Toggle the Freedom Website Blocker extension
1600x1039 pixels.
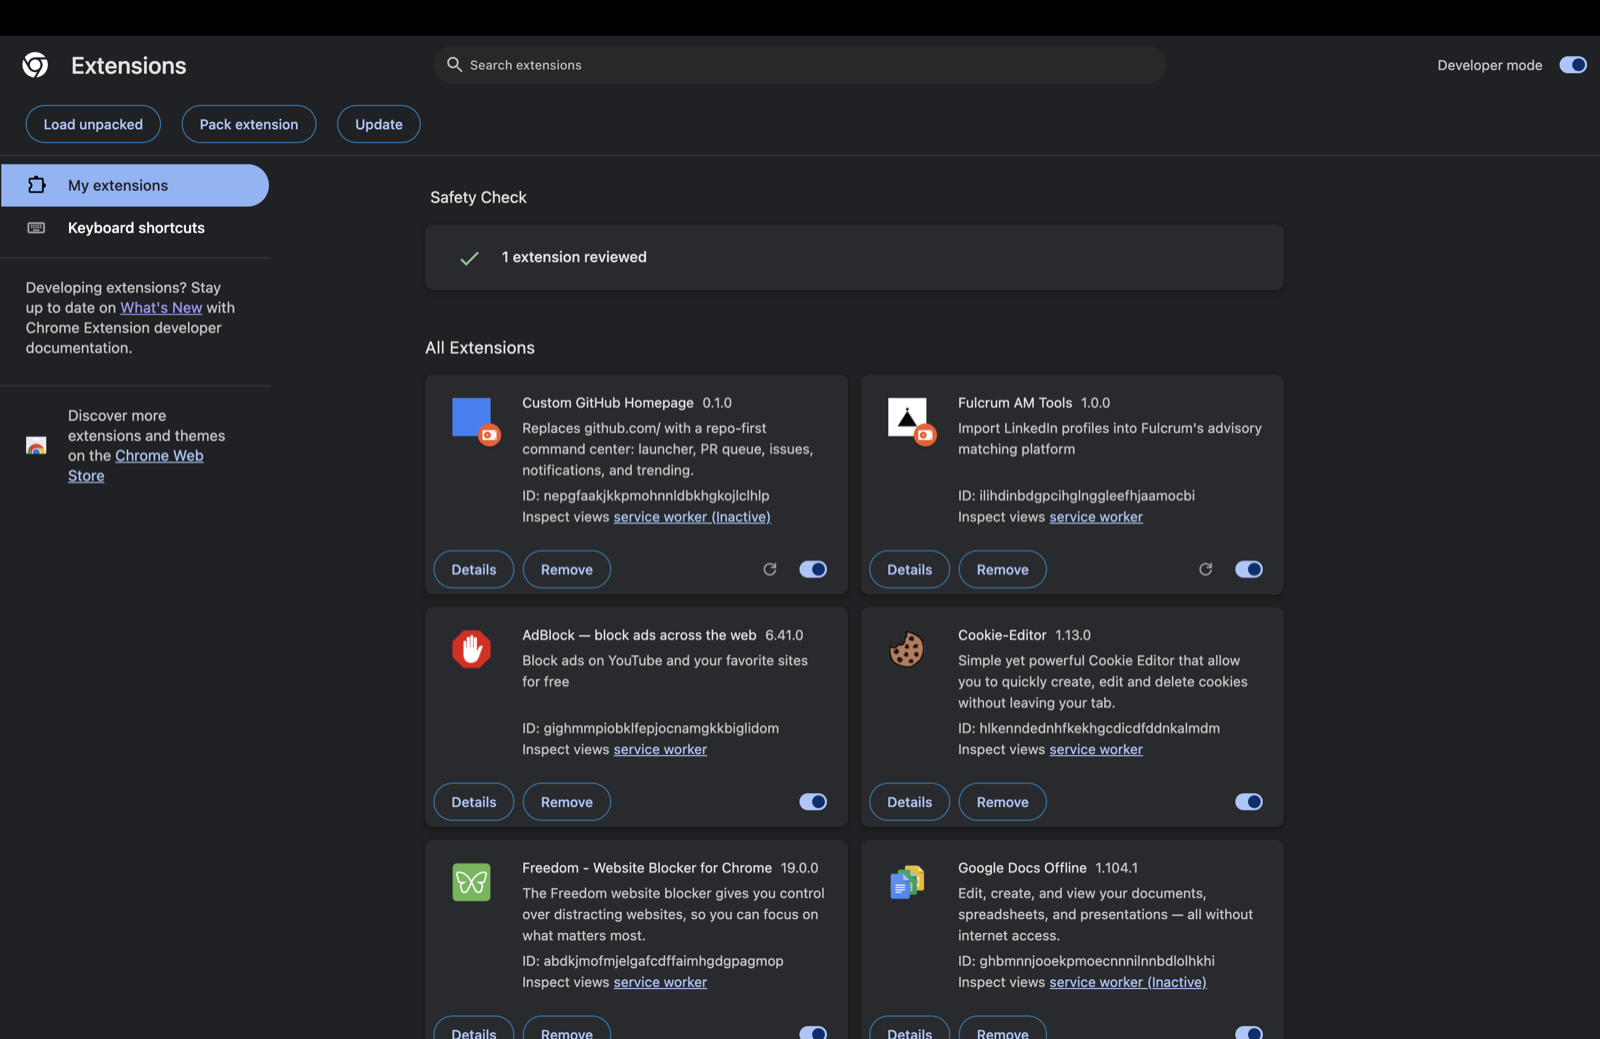tap(813, 1032)
